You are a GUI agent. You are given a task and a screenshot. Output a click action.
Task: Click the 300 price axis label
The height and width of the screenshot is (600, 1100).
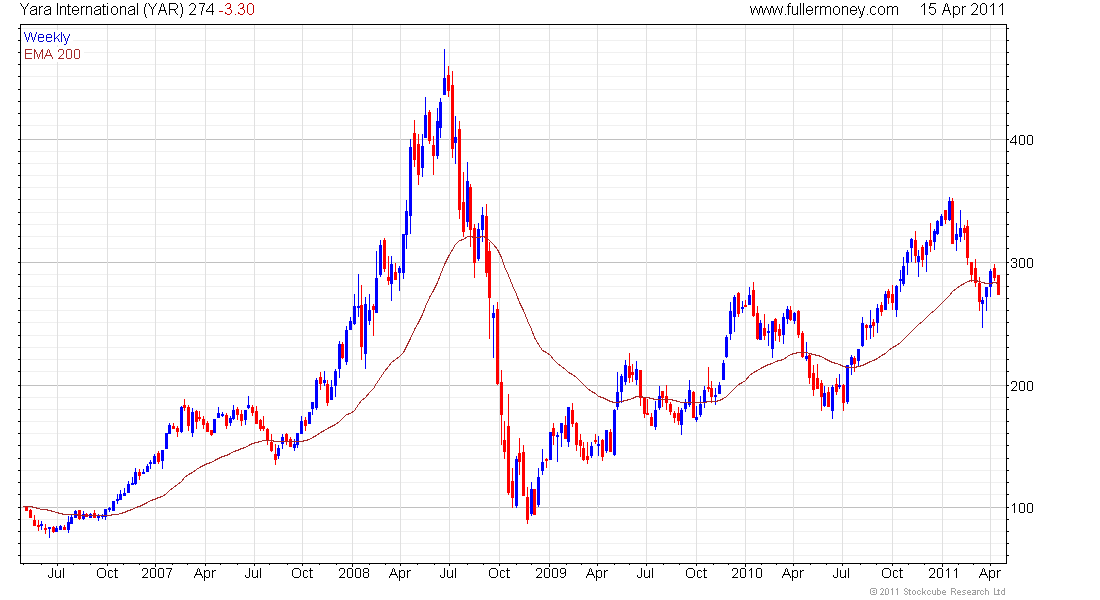click(x=1021, y=263)
